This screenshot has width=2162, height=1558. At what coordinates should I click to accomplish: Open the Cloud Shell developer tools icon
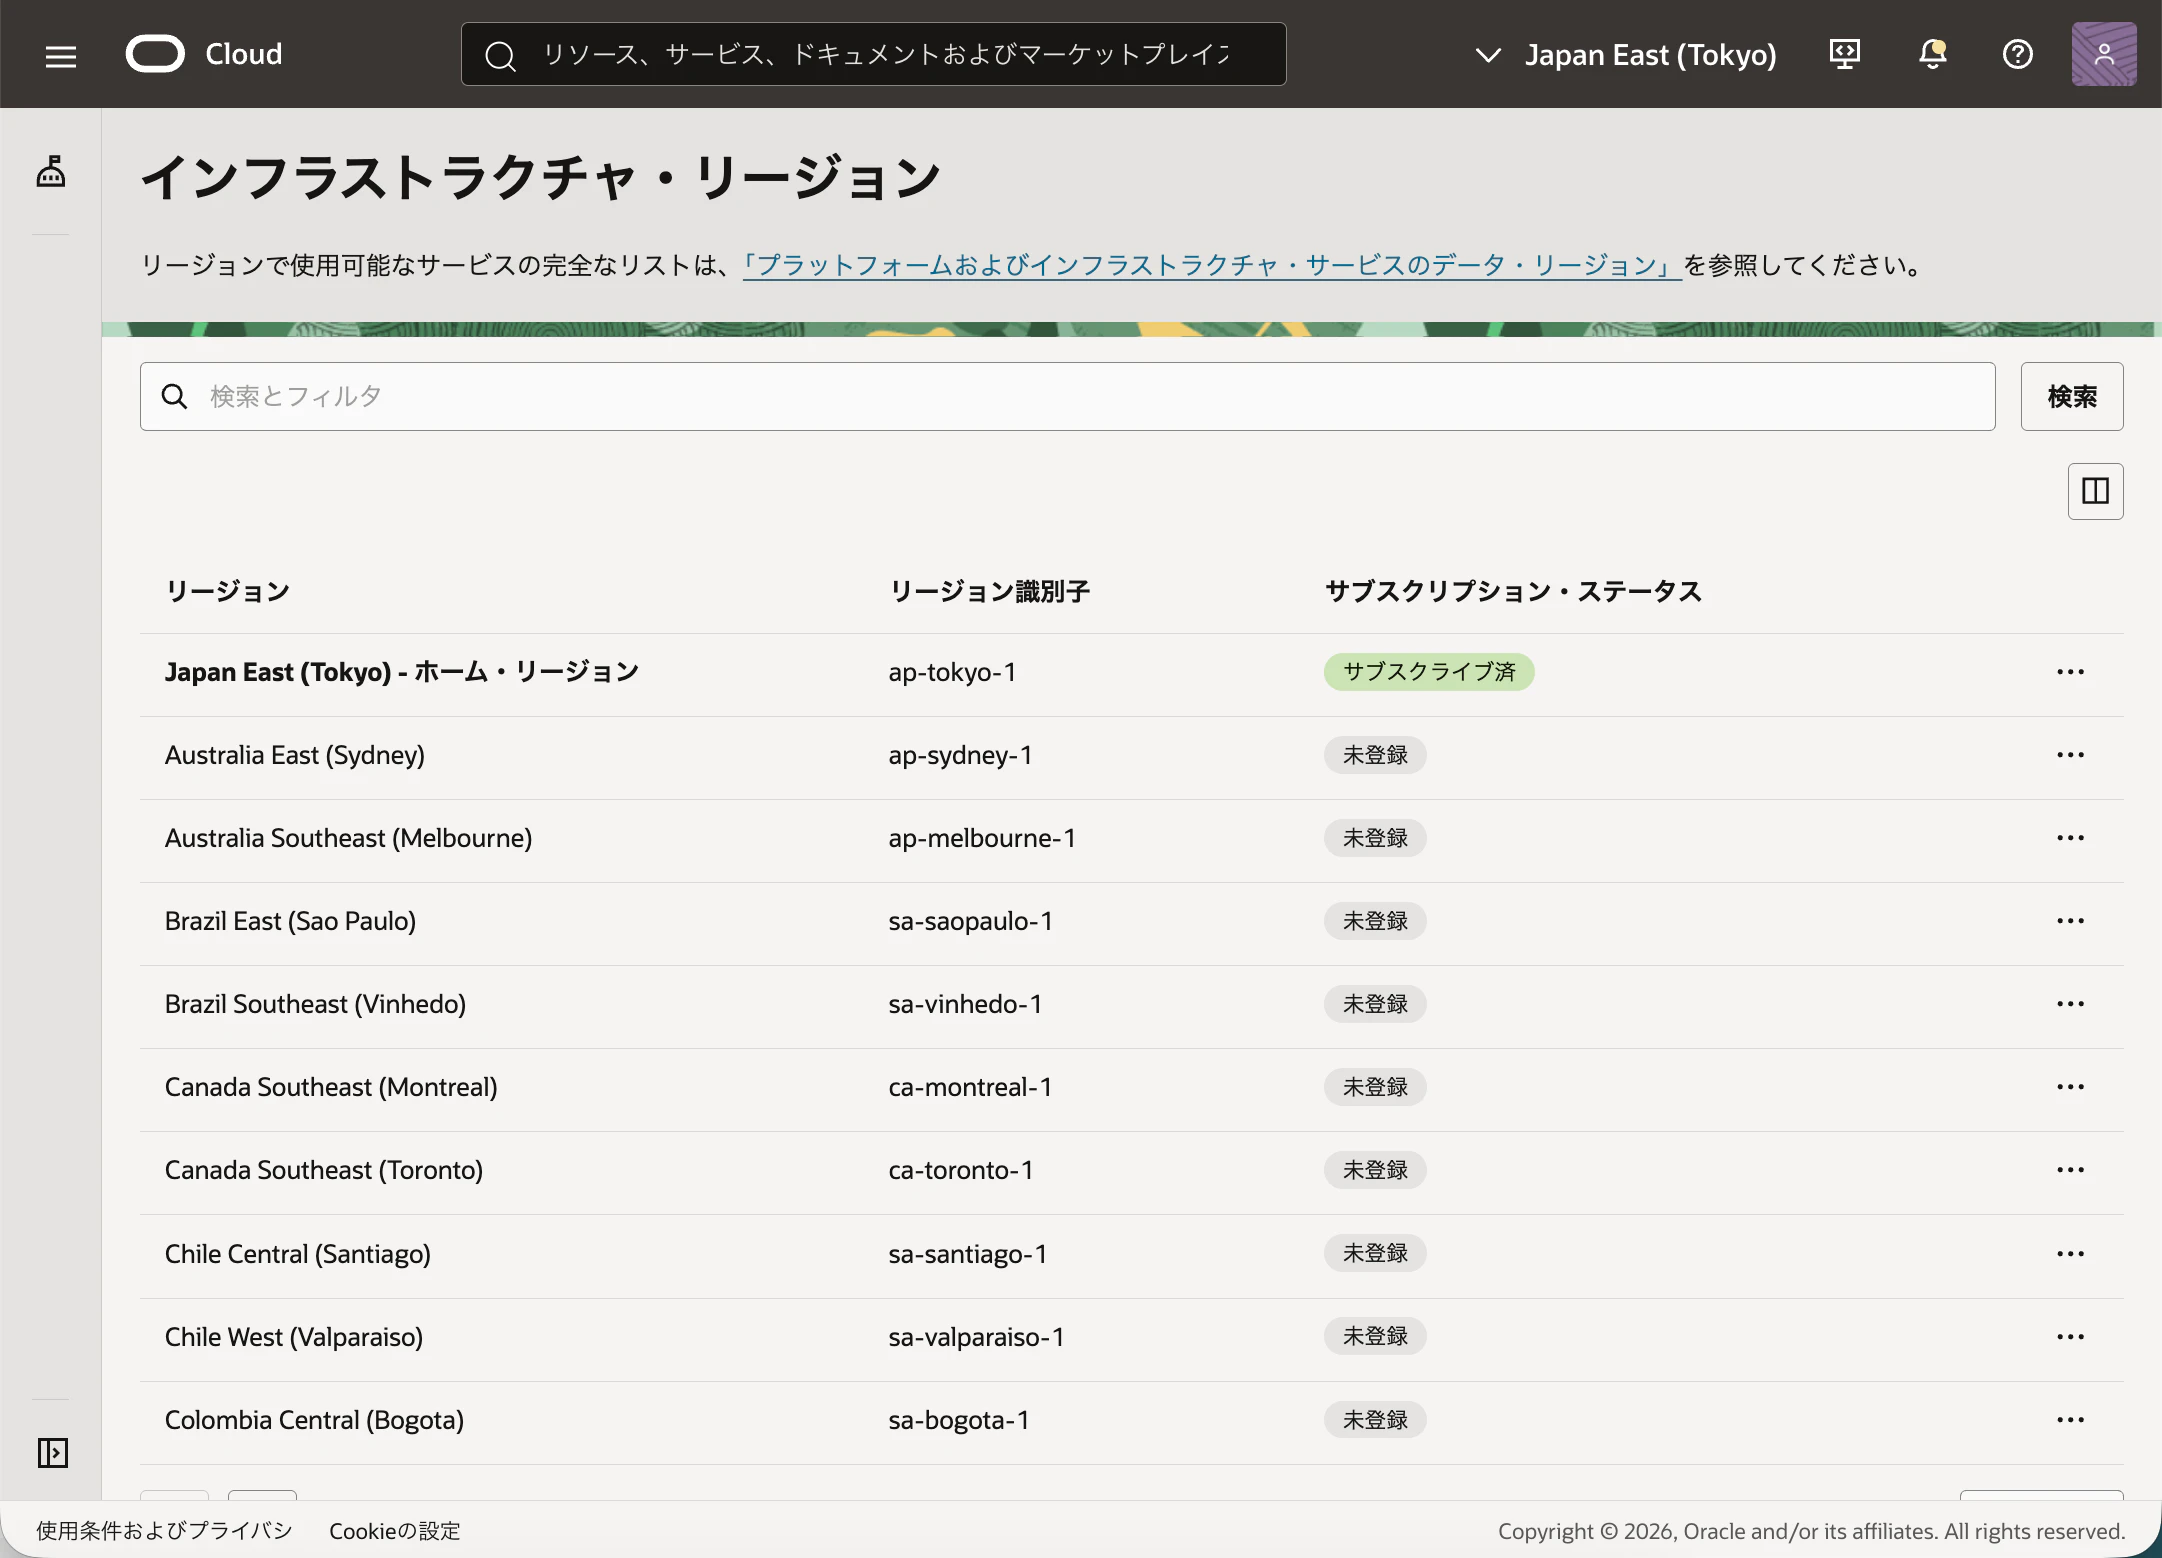pyautogui.click(x=1845, y=54)
